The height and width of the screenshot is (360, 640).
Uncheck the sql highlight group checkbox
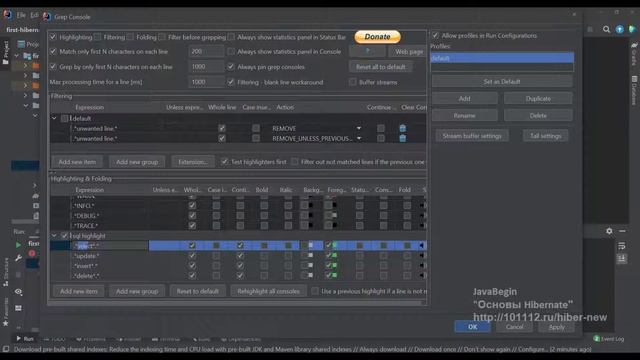(64, 236)
